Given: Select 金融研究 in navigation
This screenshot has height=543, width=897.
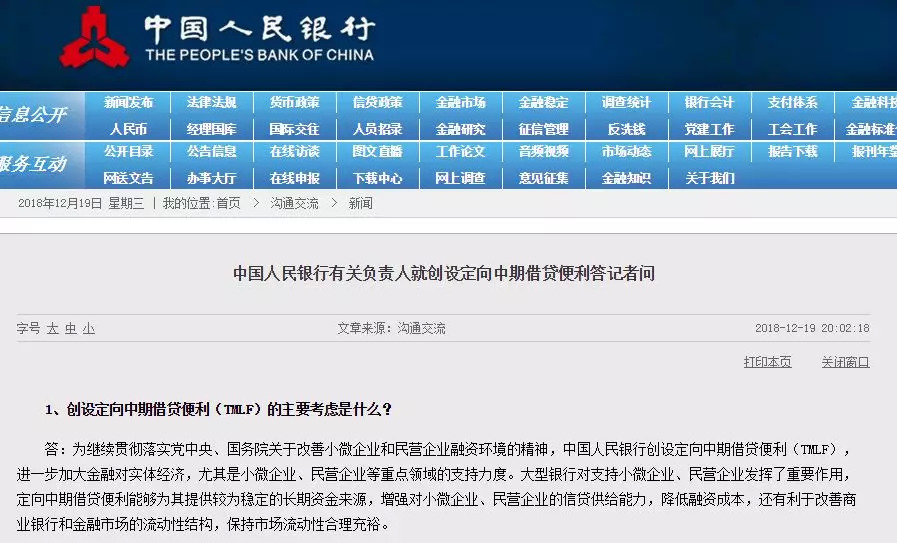Looking at the screenshot, I should click(461, 129).
